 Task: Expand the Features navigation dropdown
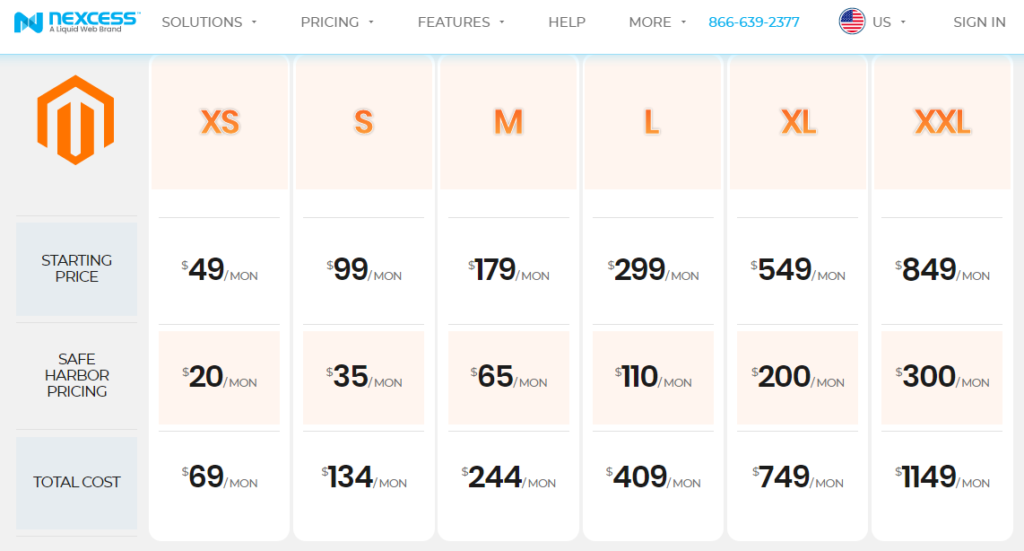[461, 22]
